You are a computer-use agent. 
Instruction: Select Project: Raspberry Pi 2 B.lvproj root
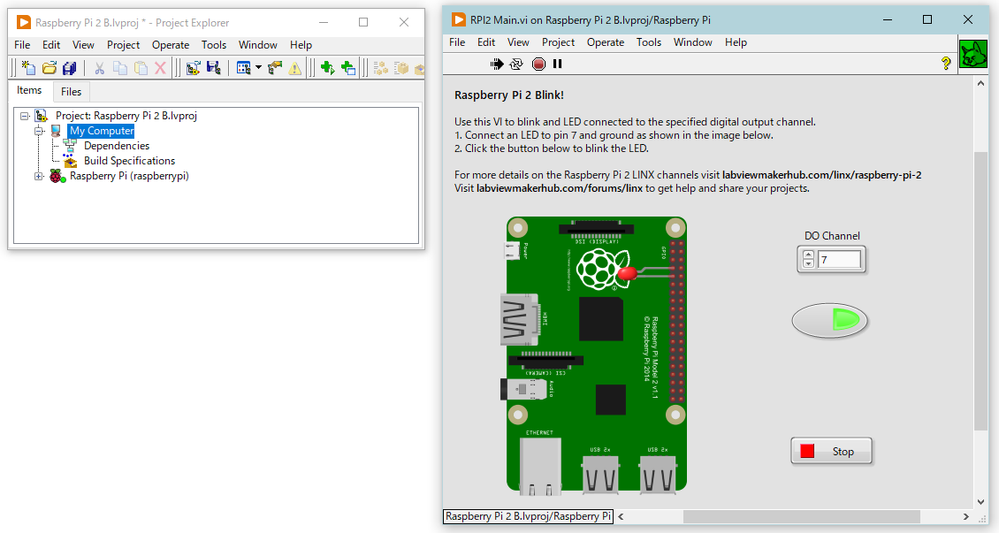(126, 116)
